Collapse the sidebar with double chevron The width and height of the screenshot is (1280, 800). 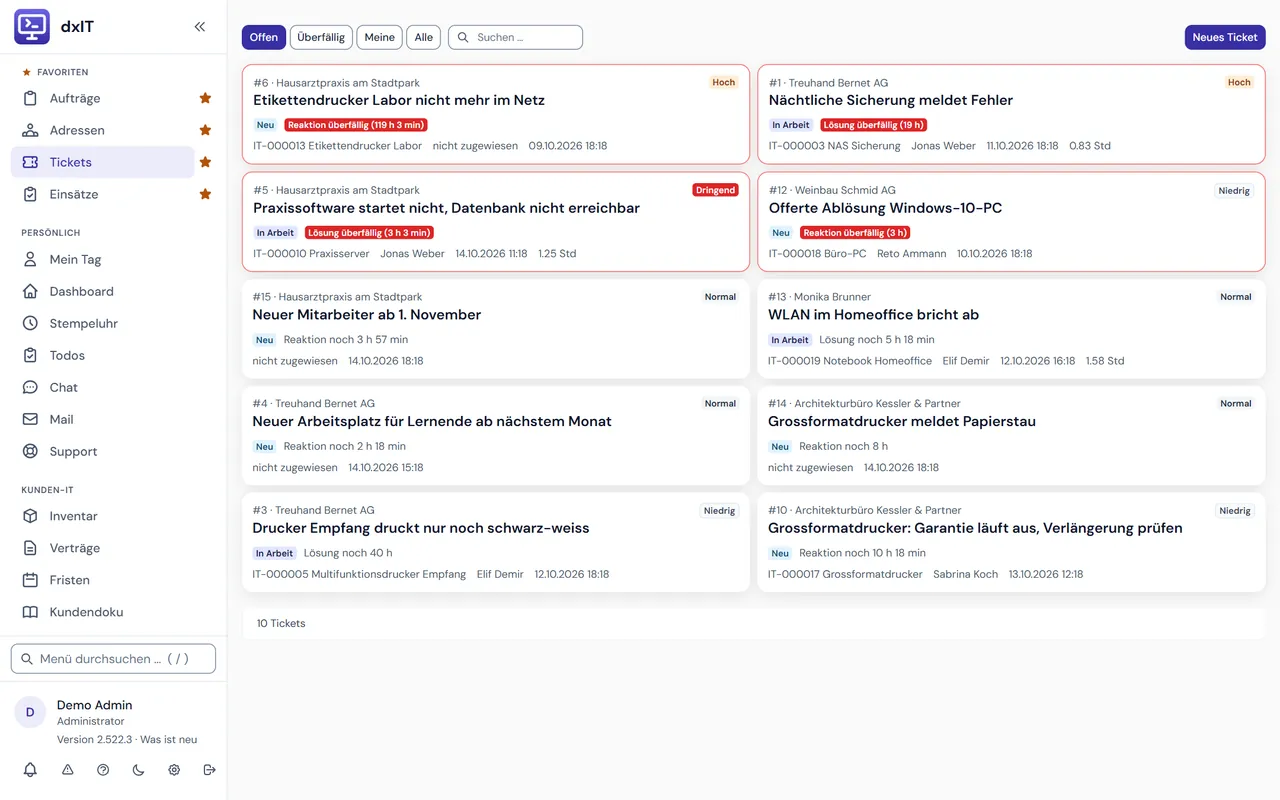(200, 27)
